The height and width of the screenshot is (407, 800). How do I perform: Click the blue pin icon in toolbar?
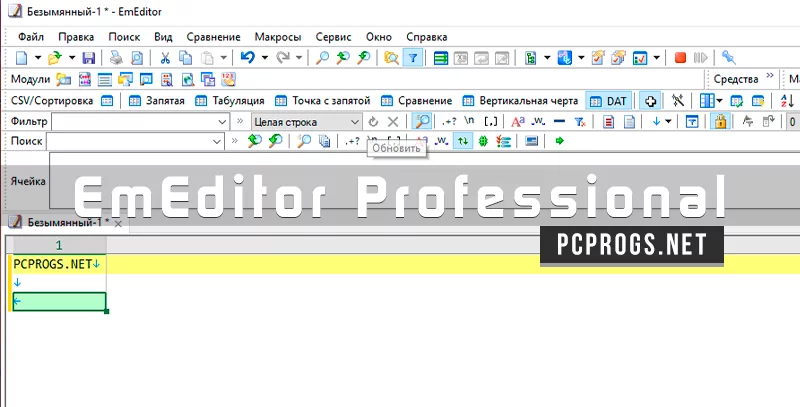point(729,58)
